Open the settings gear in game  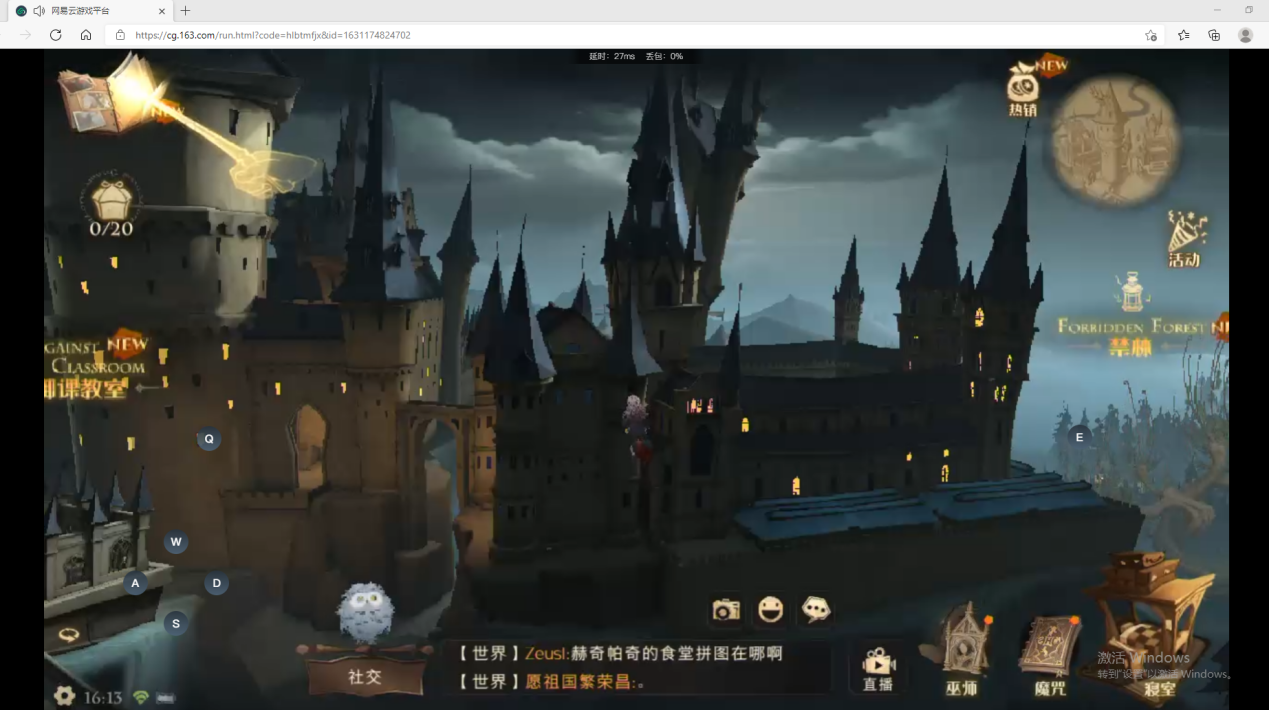tap(64, 696)
